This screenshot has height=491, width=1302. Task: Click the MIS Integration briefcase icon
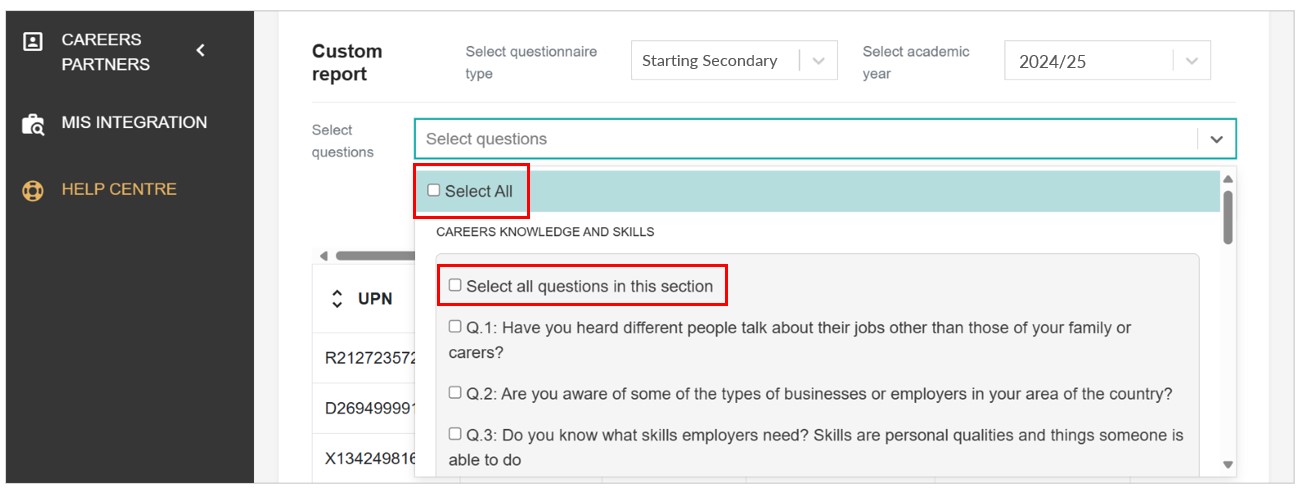(33, 124)
